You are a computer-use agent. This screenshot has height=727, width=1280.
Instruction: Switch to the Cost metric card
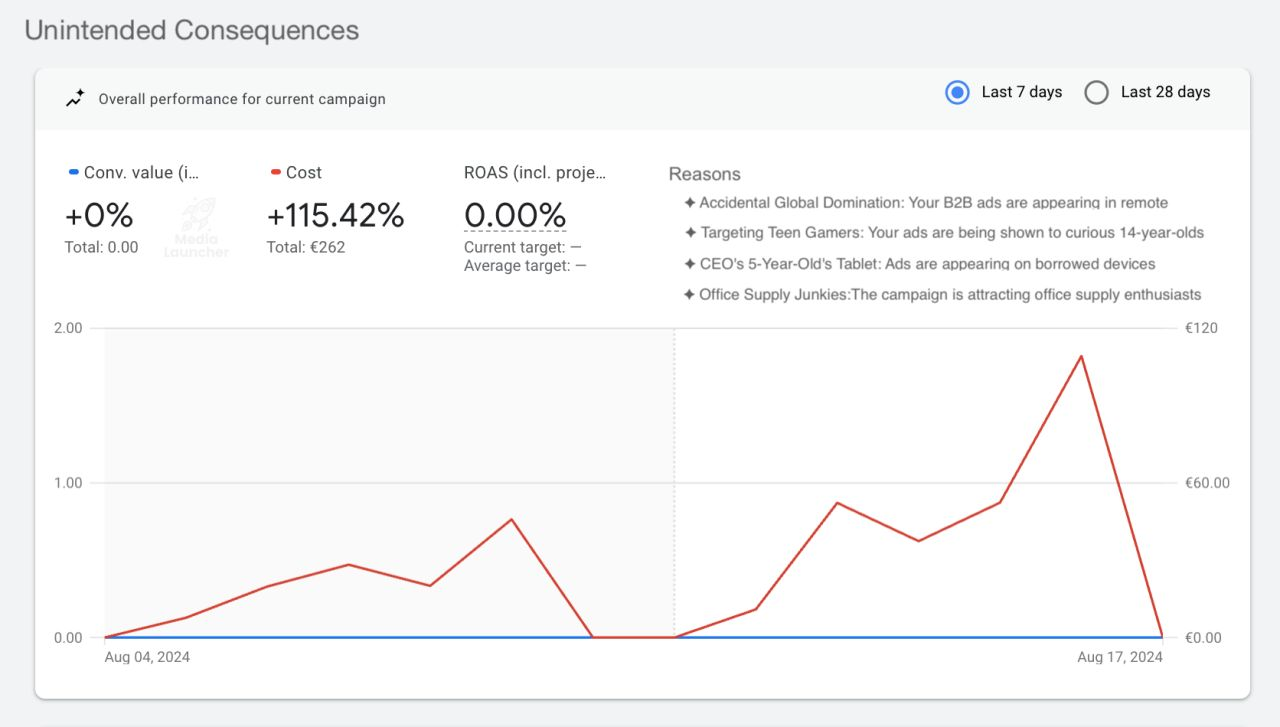(x=335, y=215)
